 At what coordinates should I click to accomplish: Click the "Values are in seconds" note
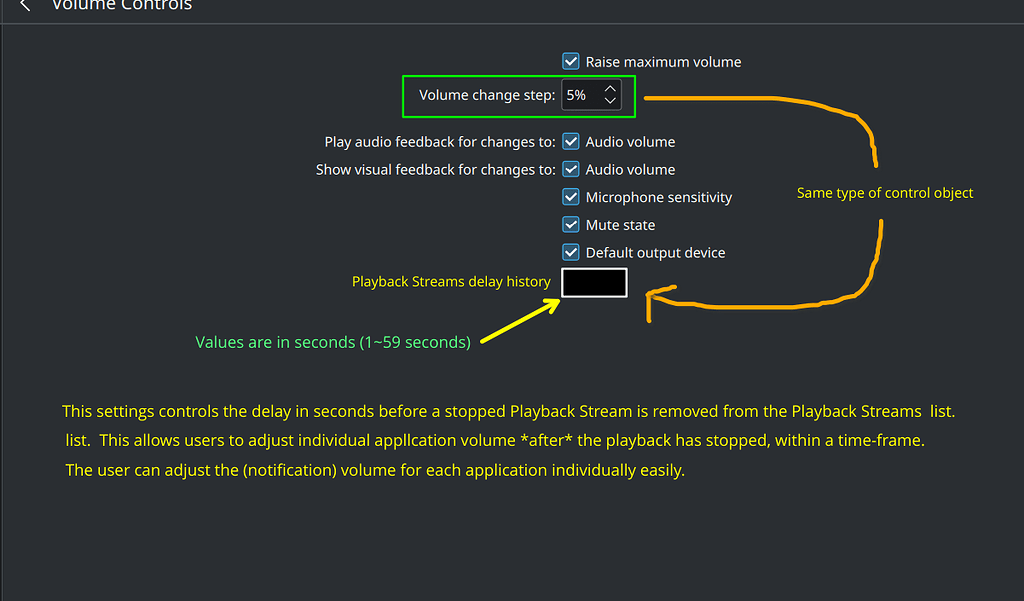[332, 342]
